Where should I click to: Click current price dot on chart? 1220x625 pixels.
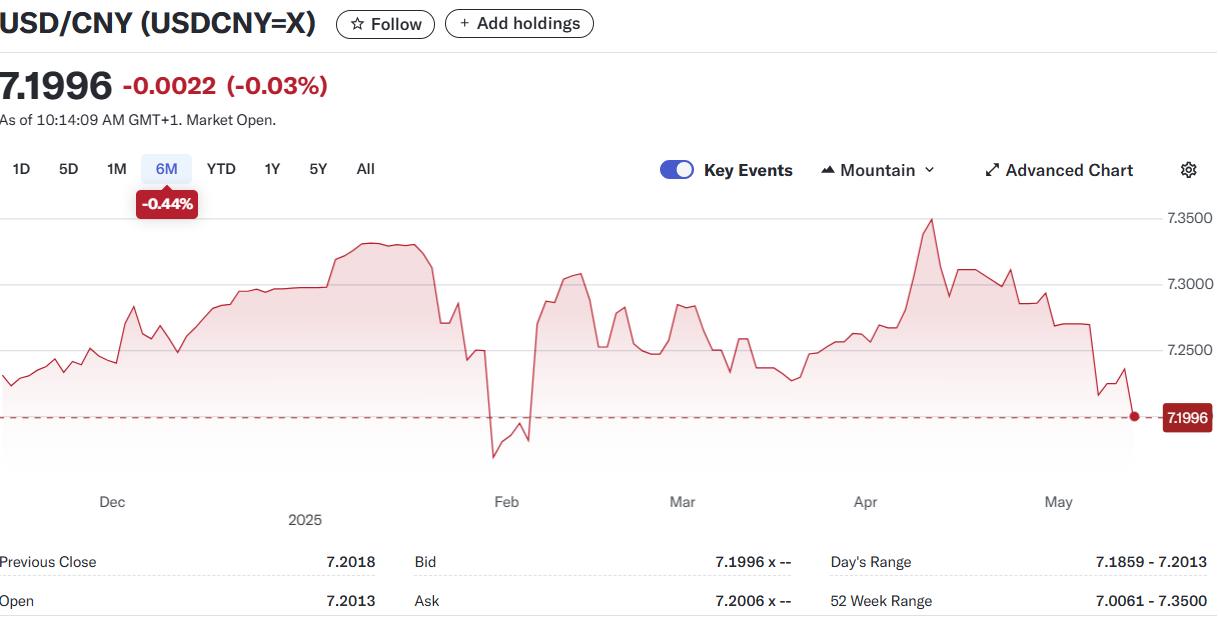(1134, 416)
